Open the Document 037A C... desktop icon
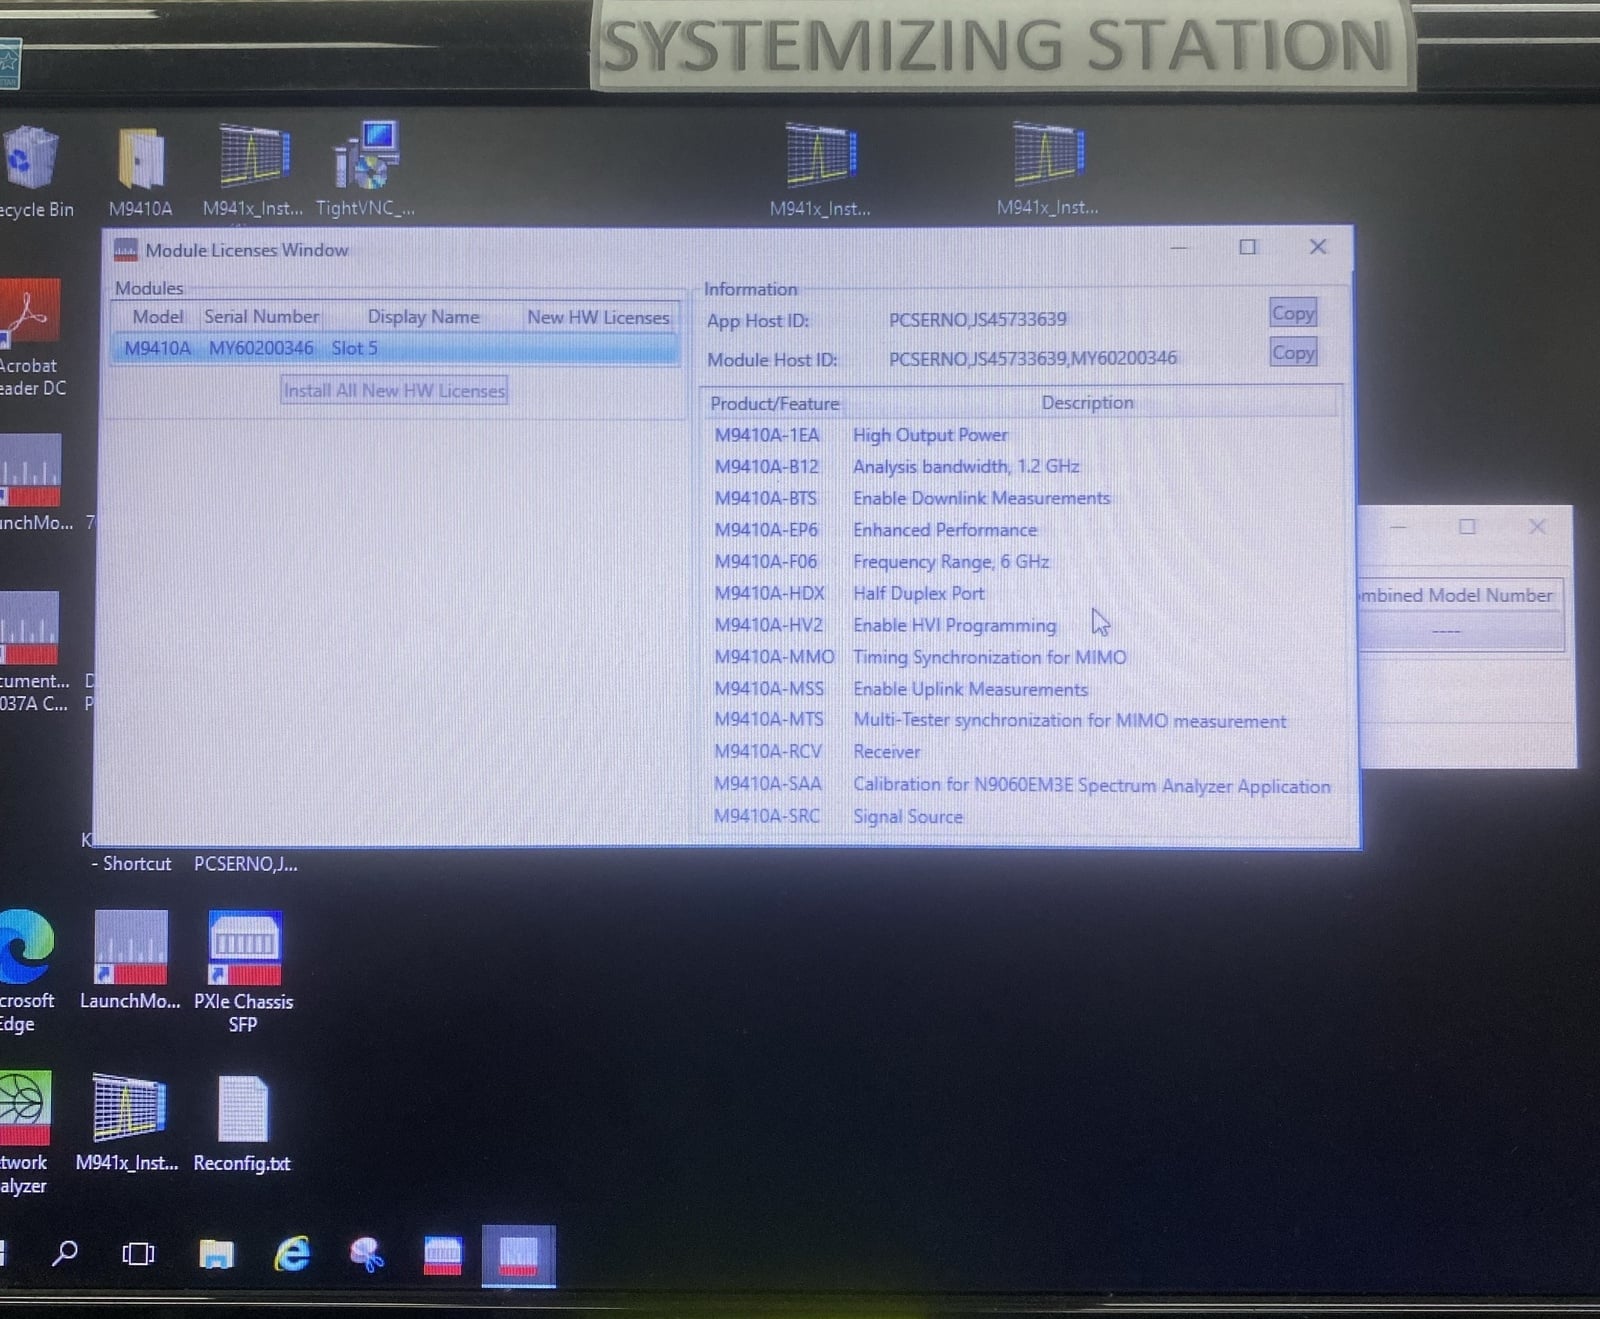This screenshot has width=1600, height=1319. [x=30, y=628]
